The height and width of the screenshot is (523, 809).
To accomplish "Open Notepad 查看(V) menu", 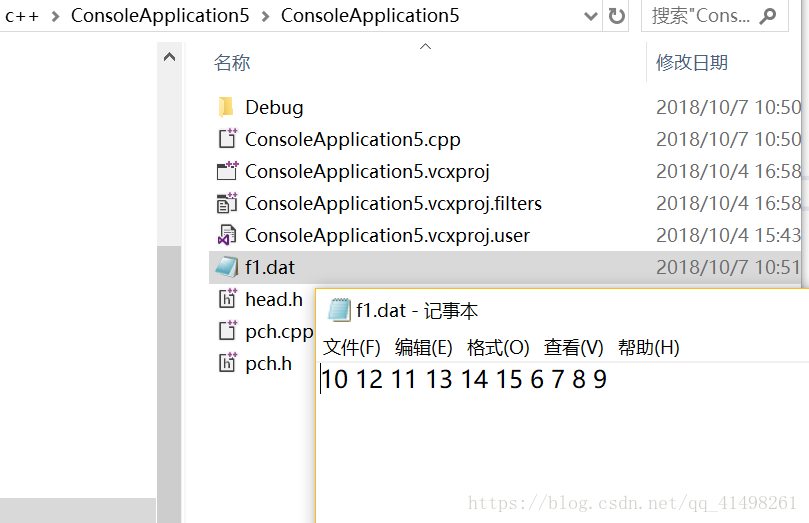I will pyautogui.click(x=573, y=348).
